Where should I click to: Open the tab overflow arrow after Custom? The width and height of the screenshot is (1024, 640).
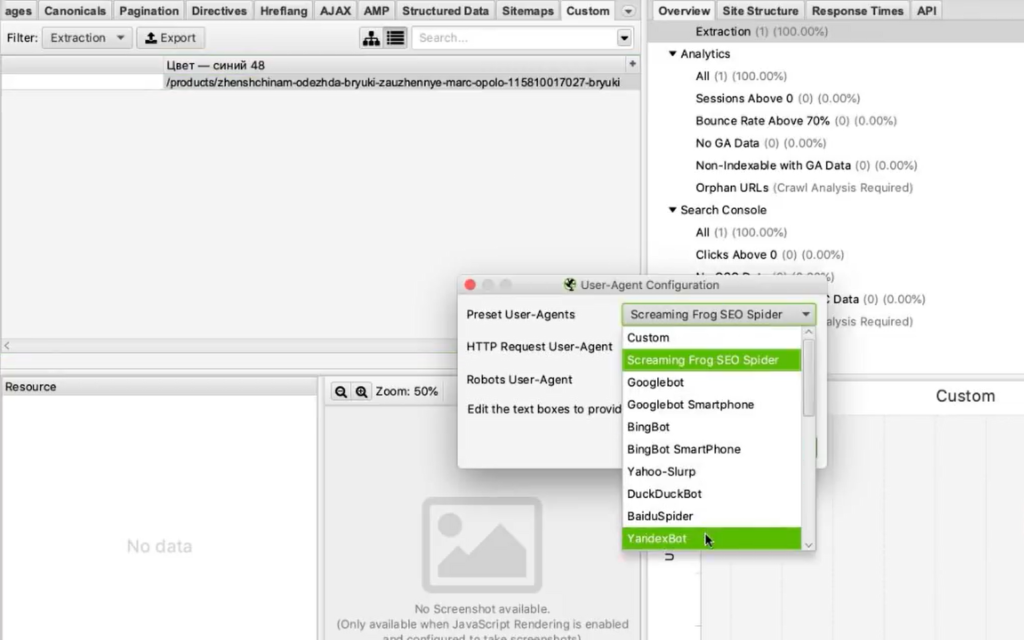coord(628,11)
